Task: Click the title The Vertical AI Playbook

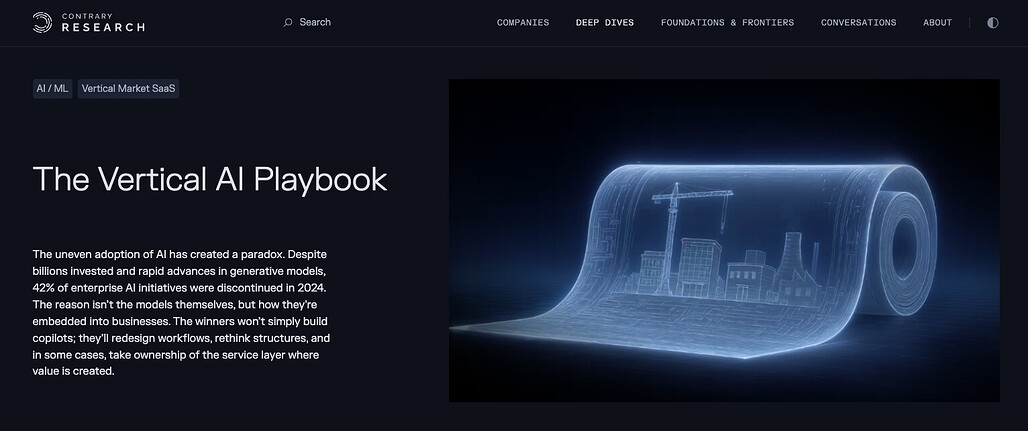Action: 210,179
